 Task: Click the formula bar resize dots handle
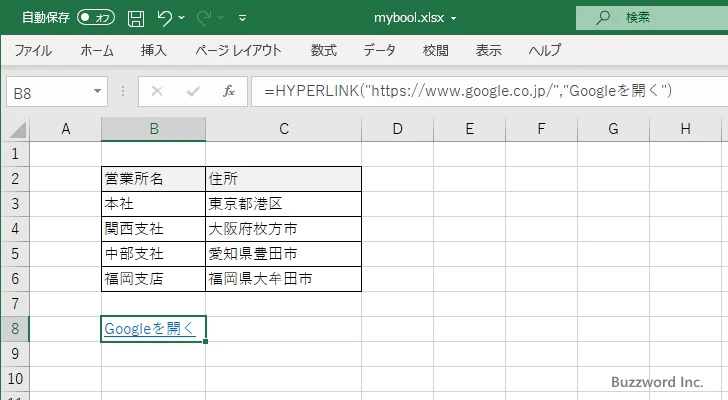[123, 91]
